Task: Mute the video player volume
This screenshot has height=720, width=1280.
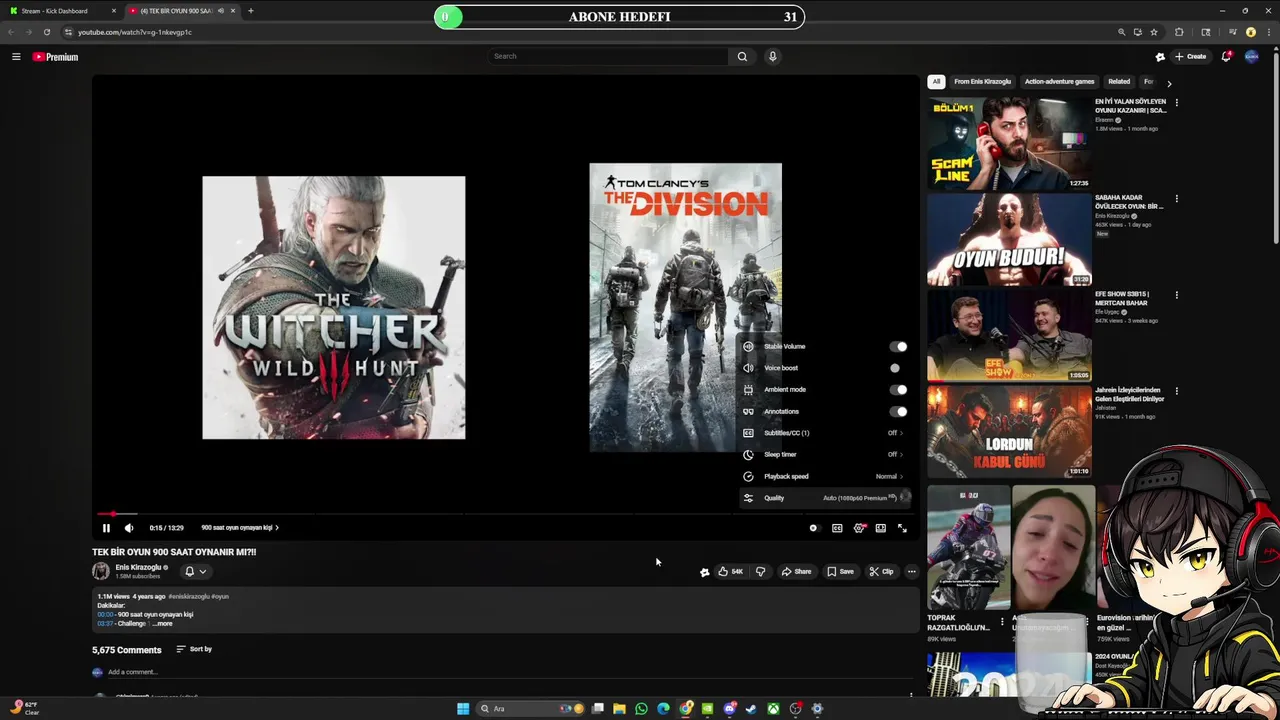Action: coord(129,528)
